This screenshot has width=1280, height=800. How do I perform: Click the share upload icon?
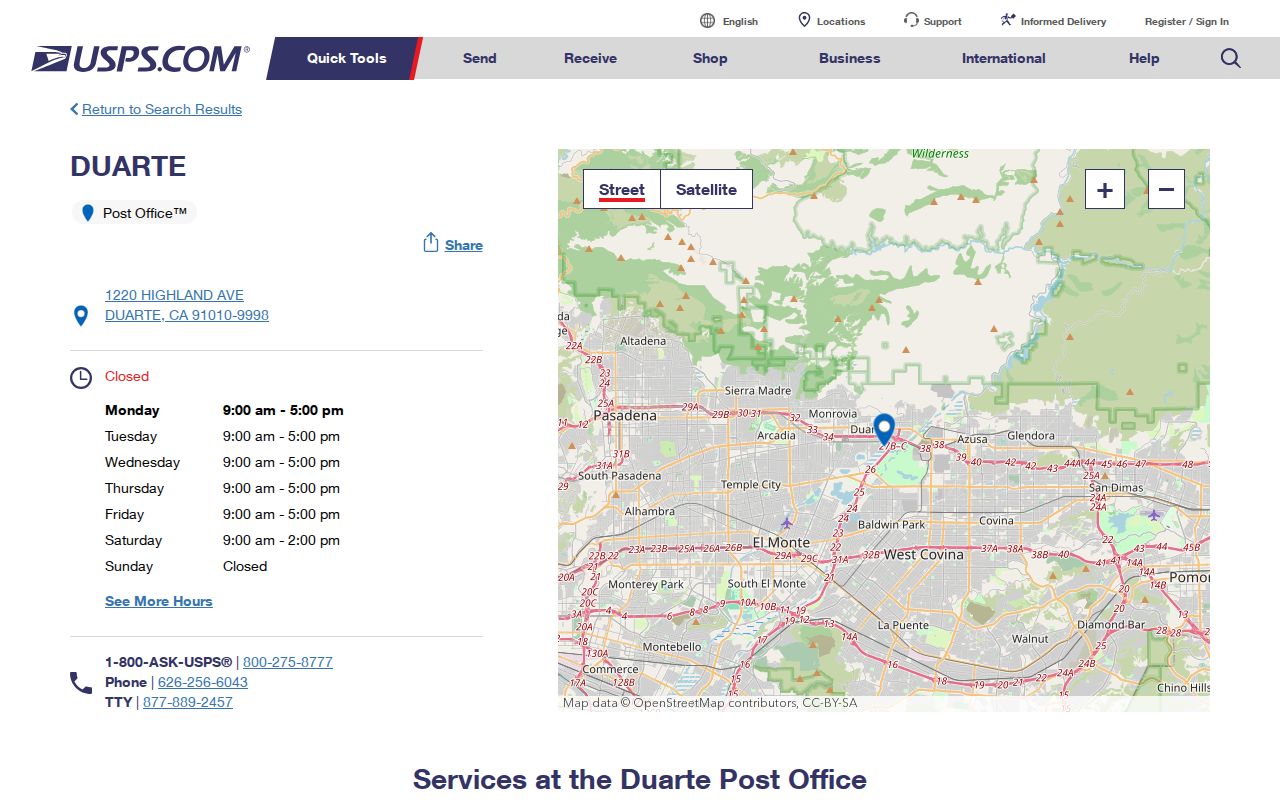coord(431,243)
